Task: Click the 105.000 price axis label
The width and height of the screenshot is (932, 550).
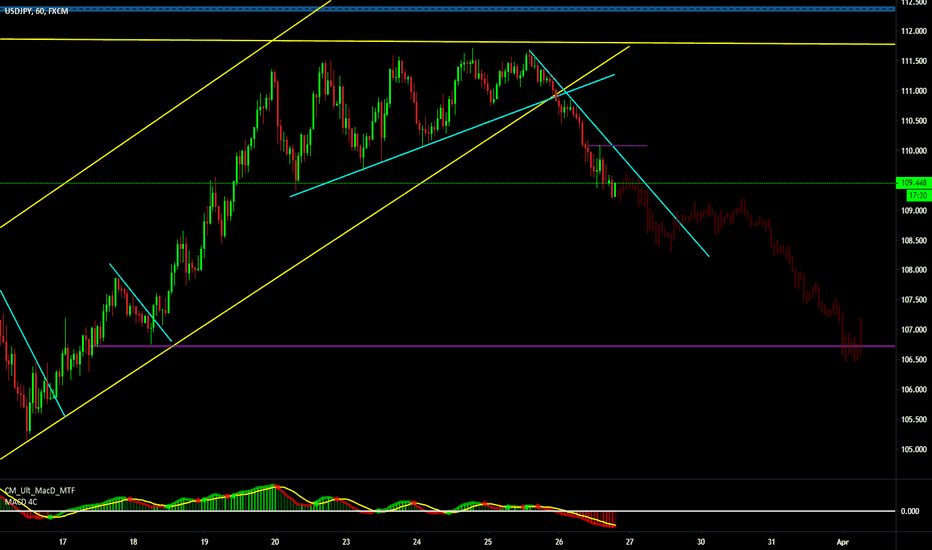Action: tap(914, 450)
